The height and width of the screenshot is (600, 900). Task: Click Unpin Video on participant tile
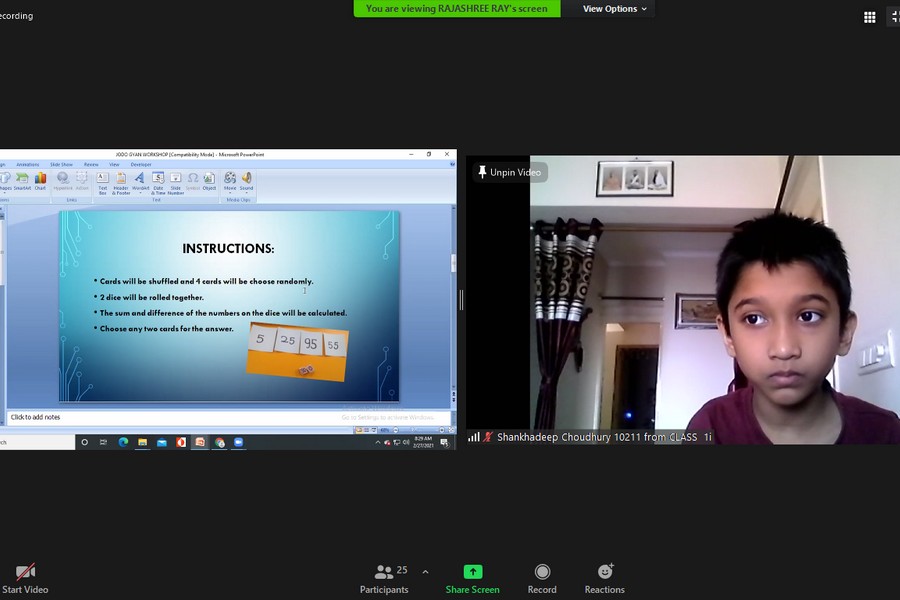[509, 172]
